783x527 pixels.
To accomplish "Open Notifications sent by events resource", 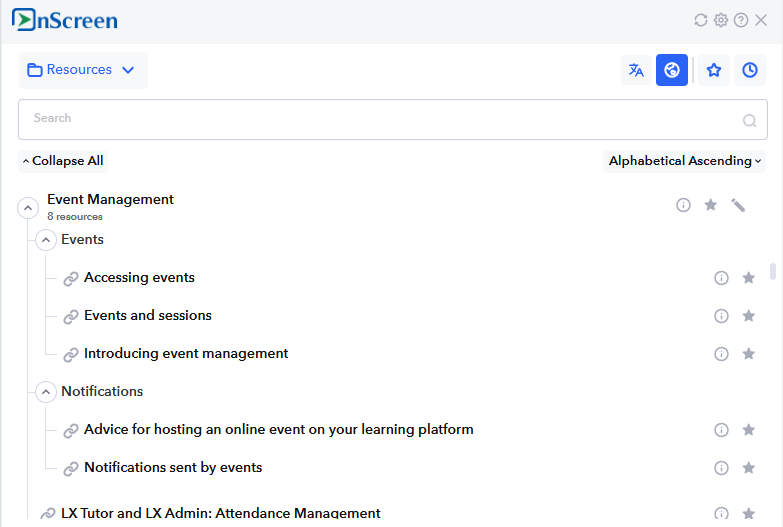I will 173,468.
